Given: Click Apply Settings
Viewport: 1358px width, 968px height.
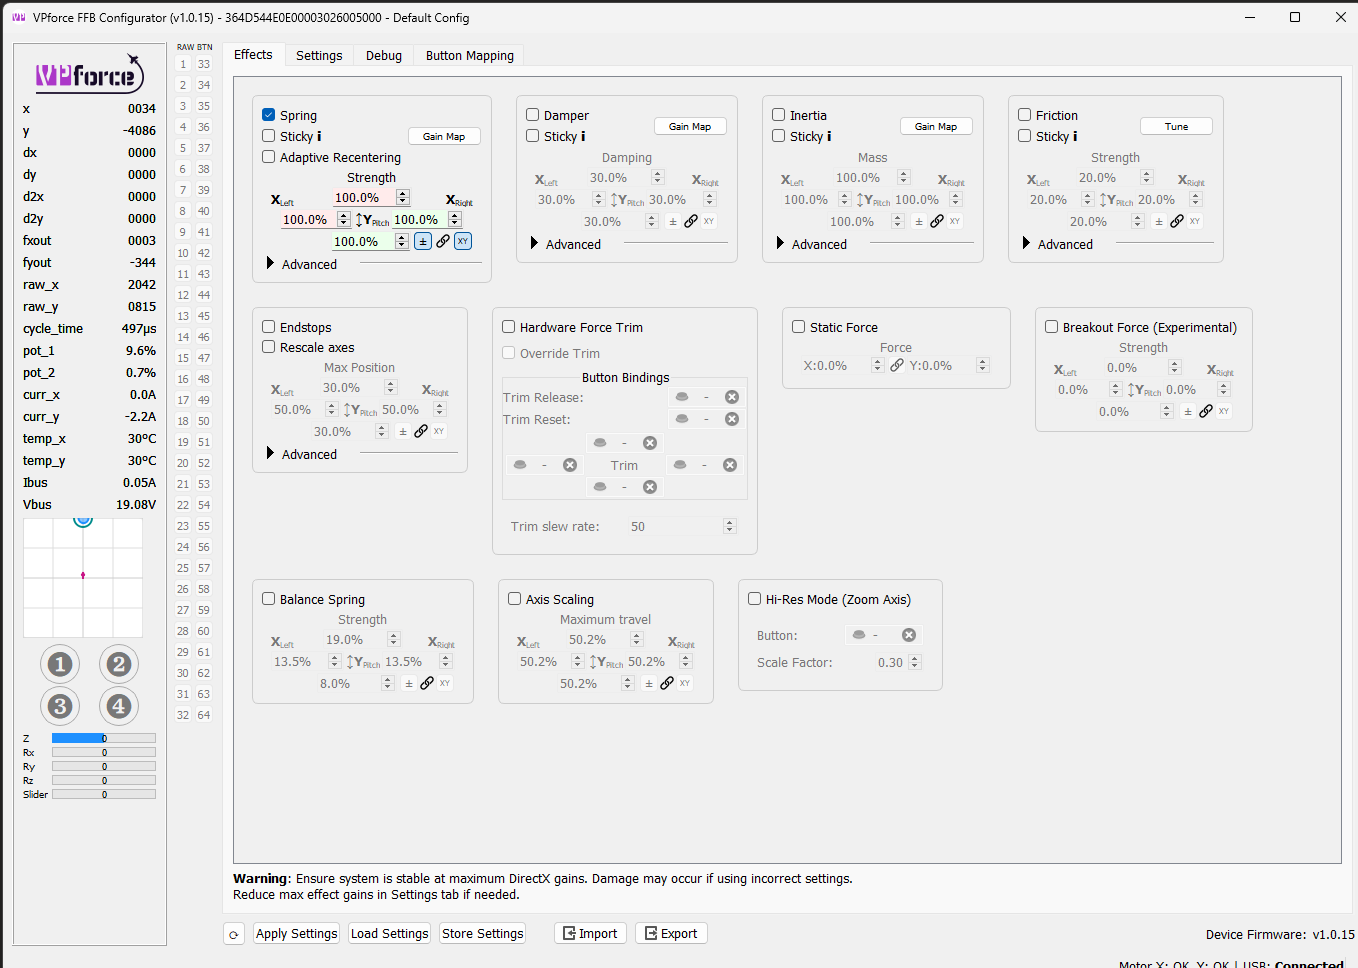Looking at the screenshot, I should tap(297, 934).
